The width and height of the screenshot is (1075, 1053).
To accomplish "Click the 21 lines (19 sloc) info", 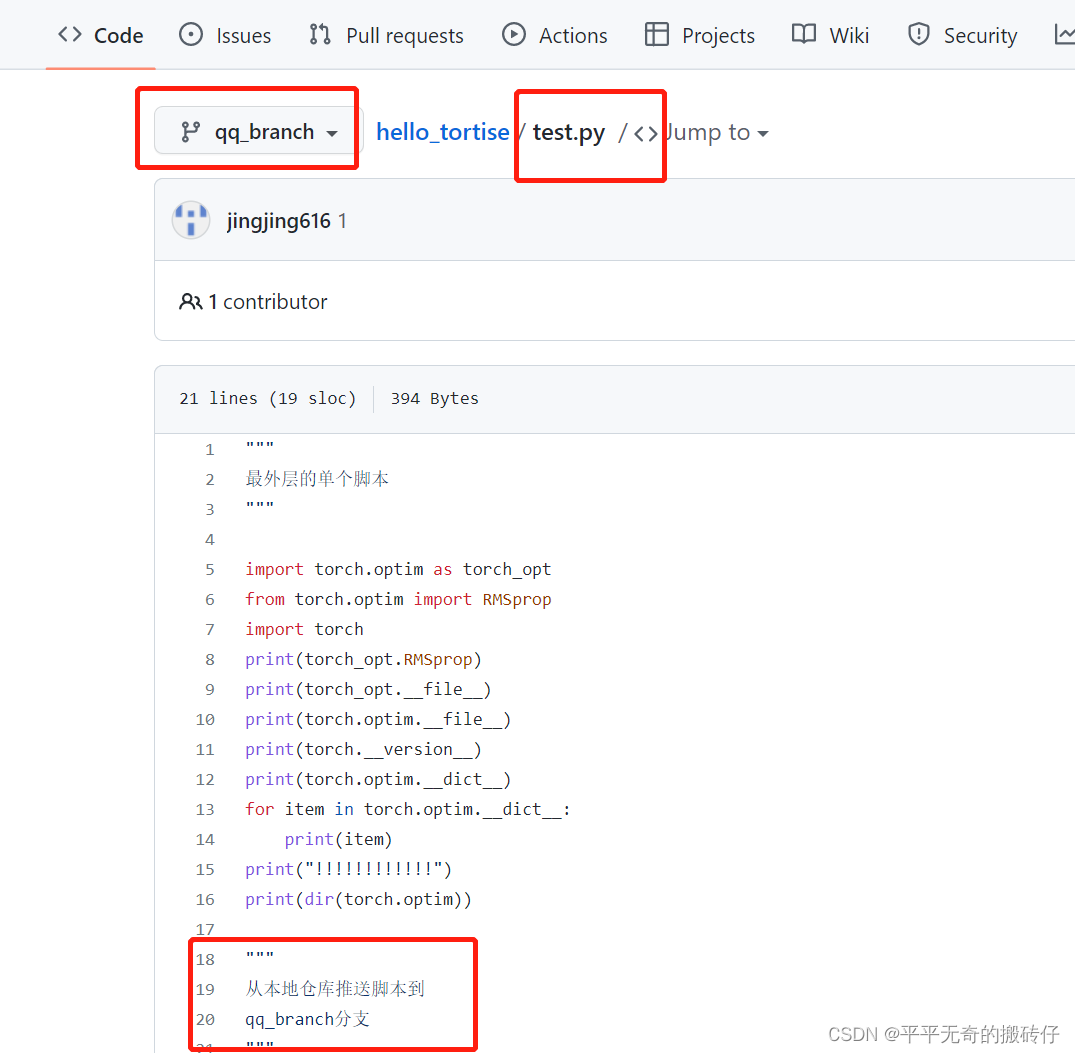I will (x=267, y=398).
